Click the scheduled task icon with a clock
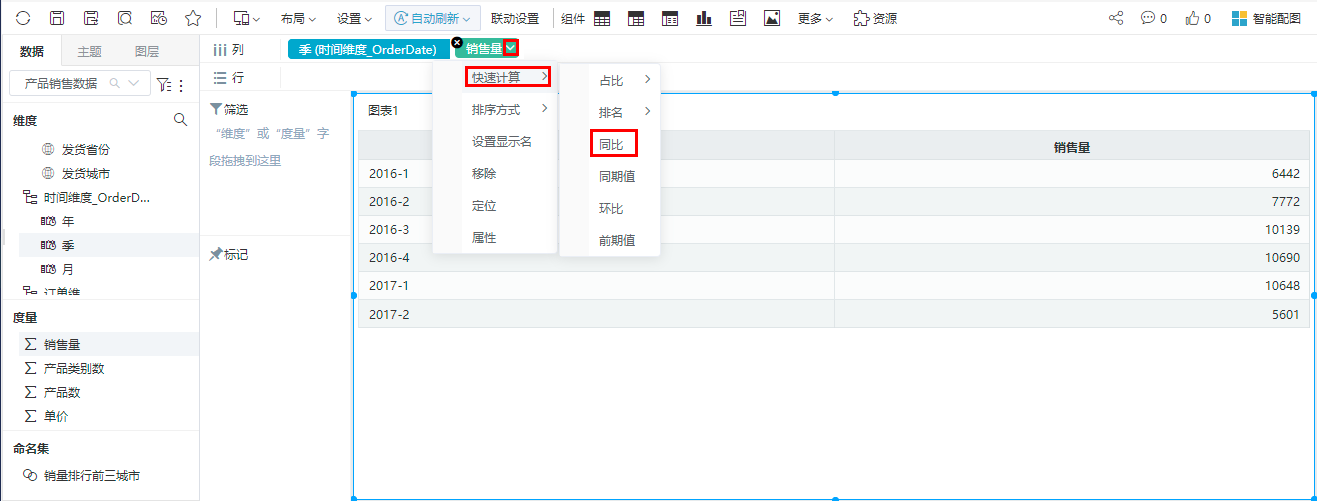This screenshot has width=1317, height=501. pos(158,18)
